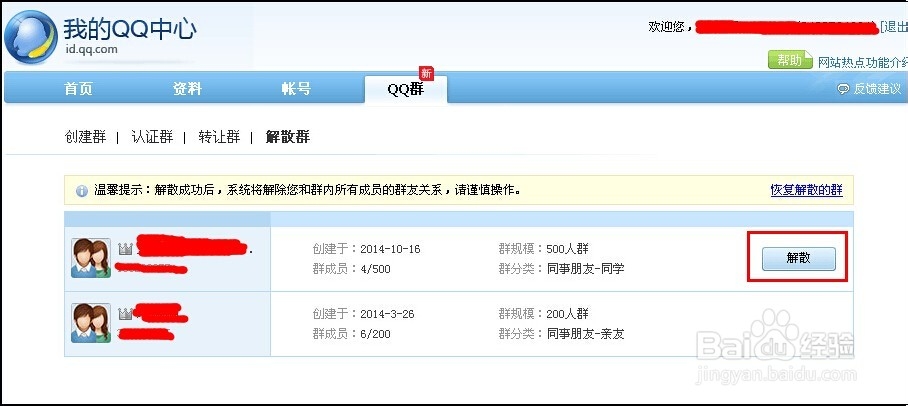The image size is (908, 406).
Task: Switch to the 帐号 tab
Action: (296, 89)
